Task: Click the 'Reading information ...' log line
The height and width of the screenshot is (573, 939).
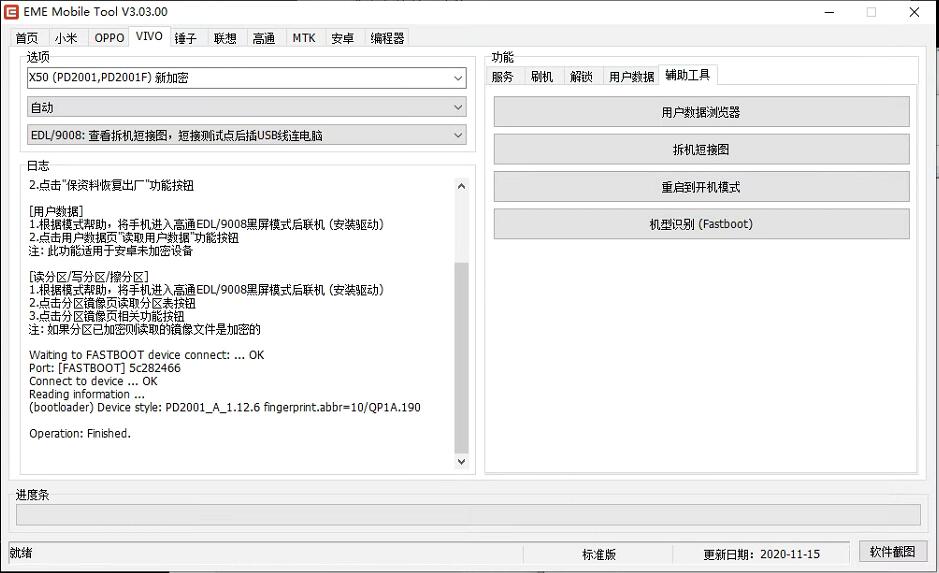Action: point(87,395)
